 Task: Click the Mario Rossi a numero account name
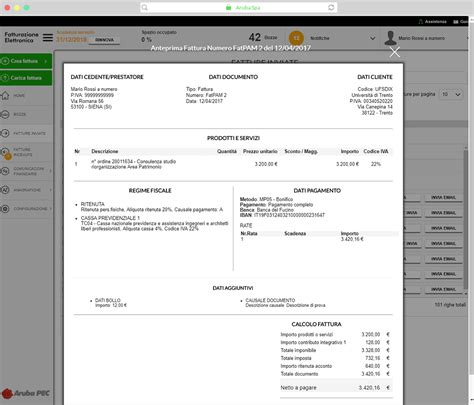421,38
